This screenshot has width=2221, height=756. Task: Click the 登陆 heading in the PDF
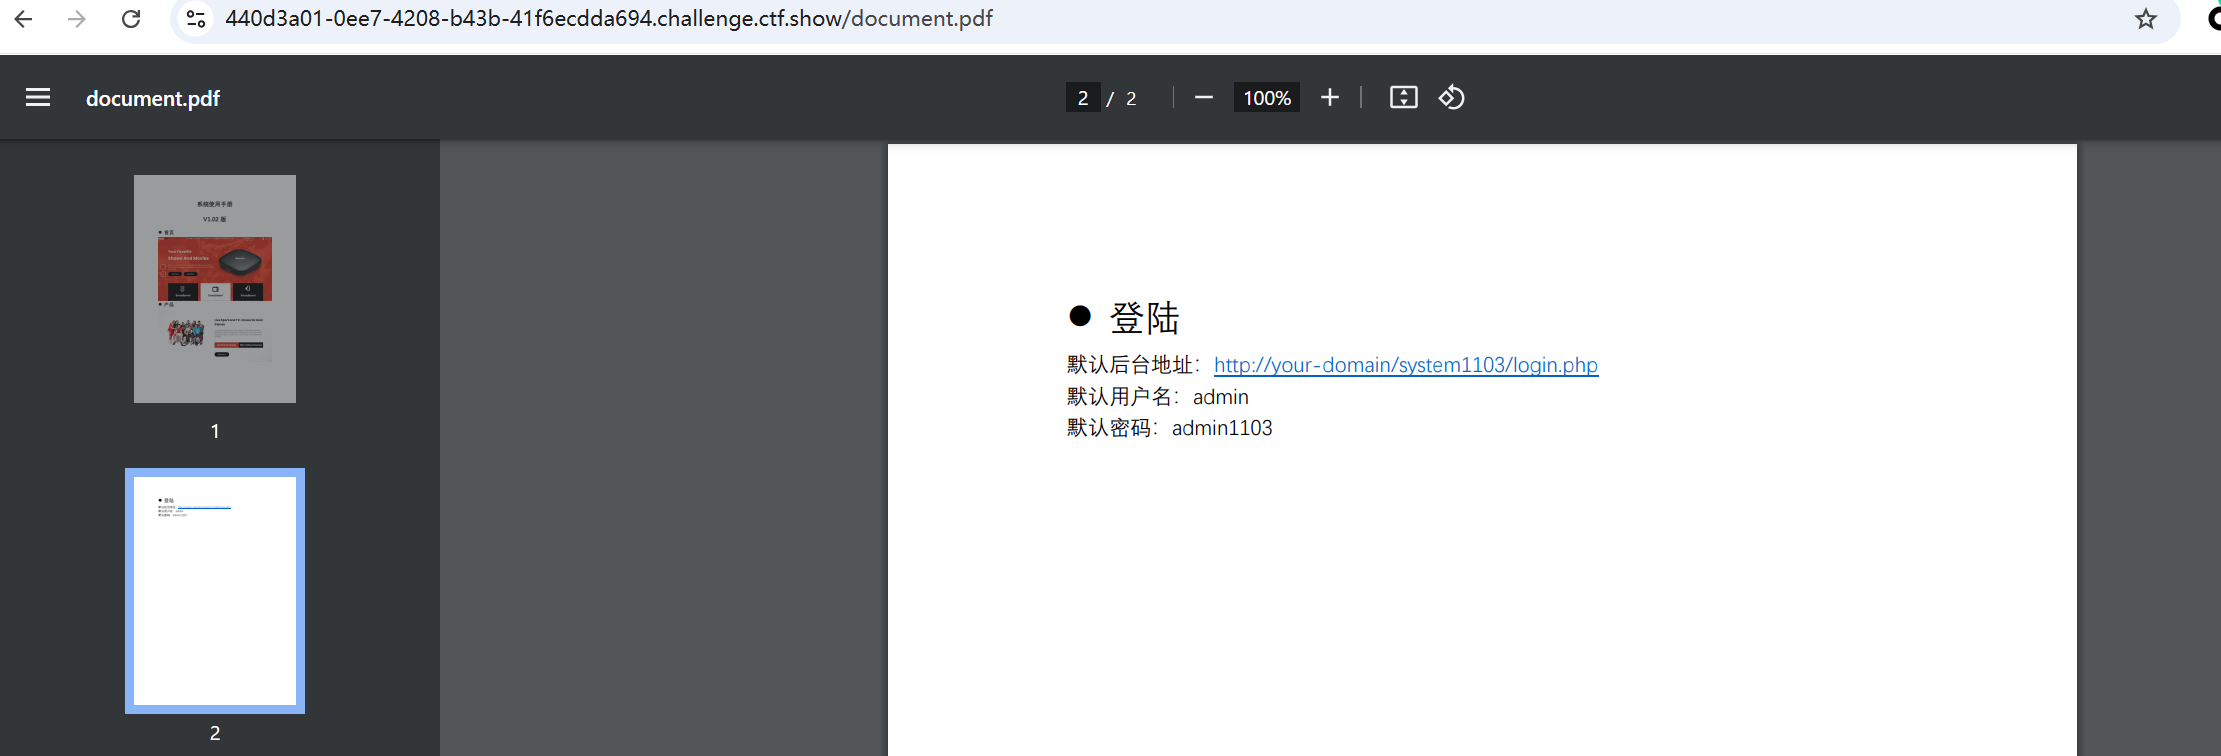click(1144, 318)
